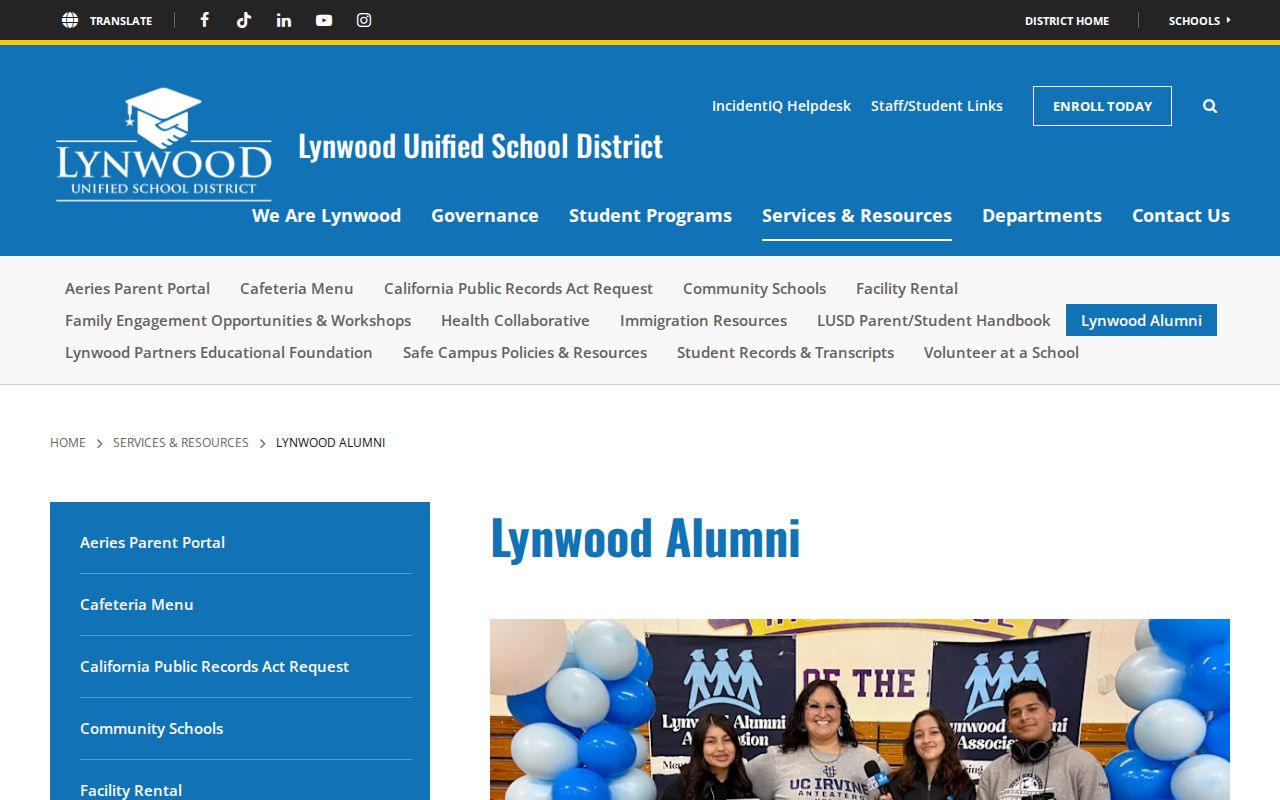Open the Student Programs menu
The image size is (1280, 800).
coord(650,215)
